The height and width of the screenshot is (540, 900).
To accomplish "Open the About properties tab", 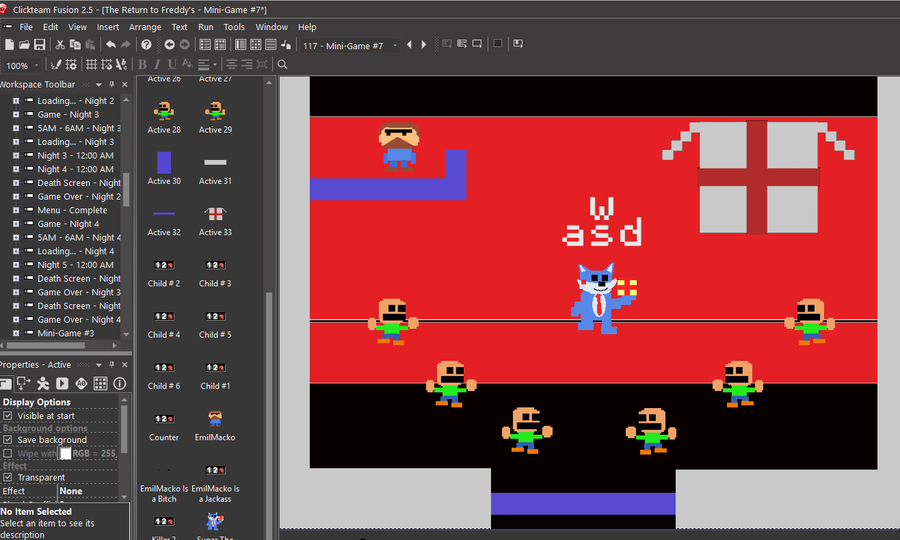I will [119, 384].
